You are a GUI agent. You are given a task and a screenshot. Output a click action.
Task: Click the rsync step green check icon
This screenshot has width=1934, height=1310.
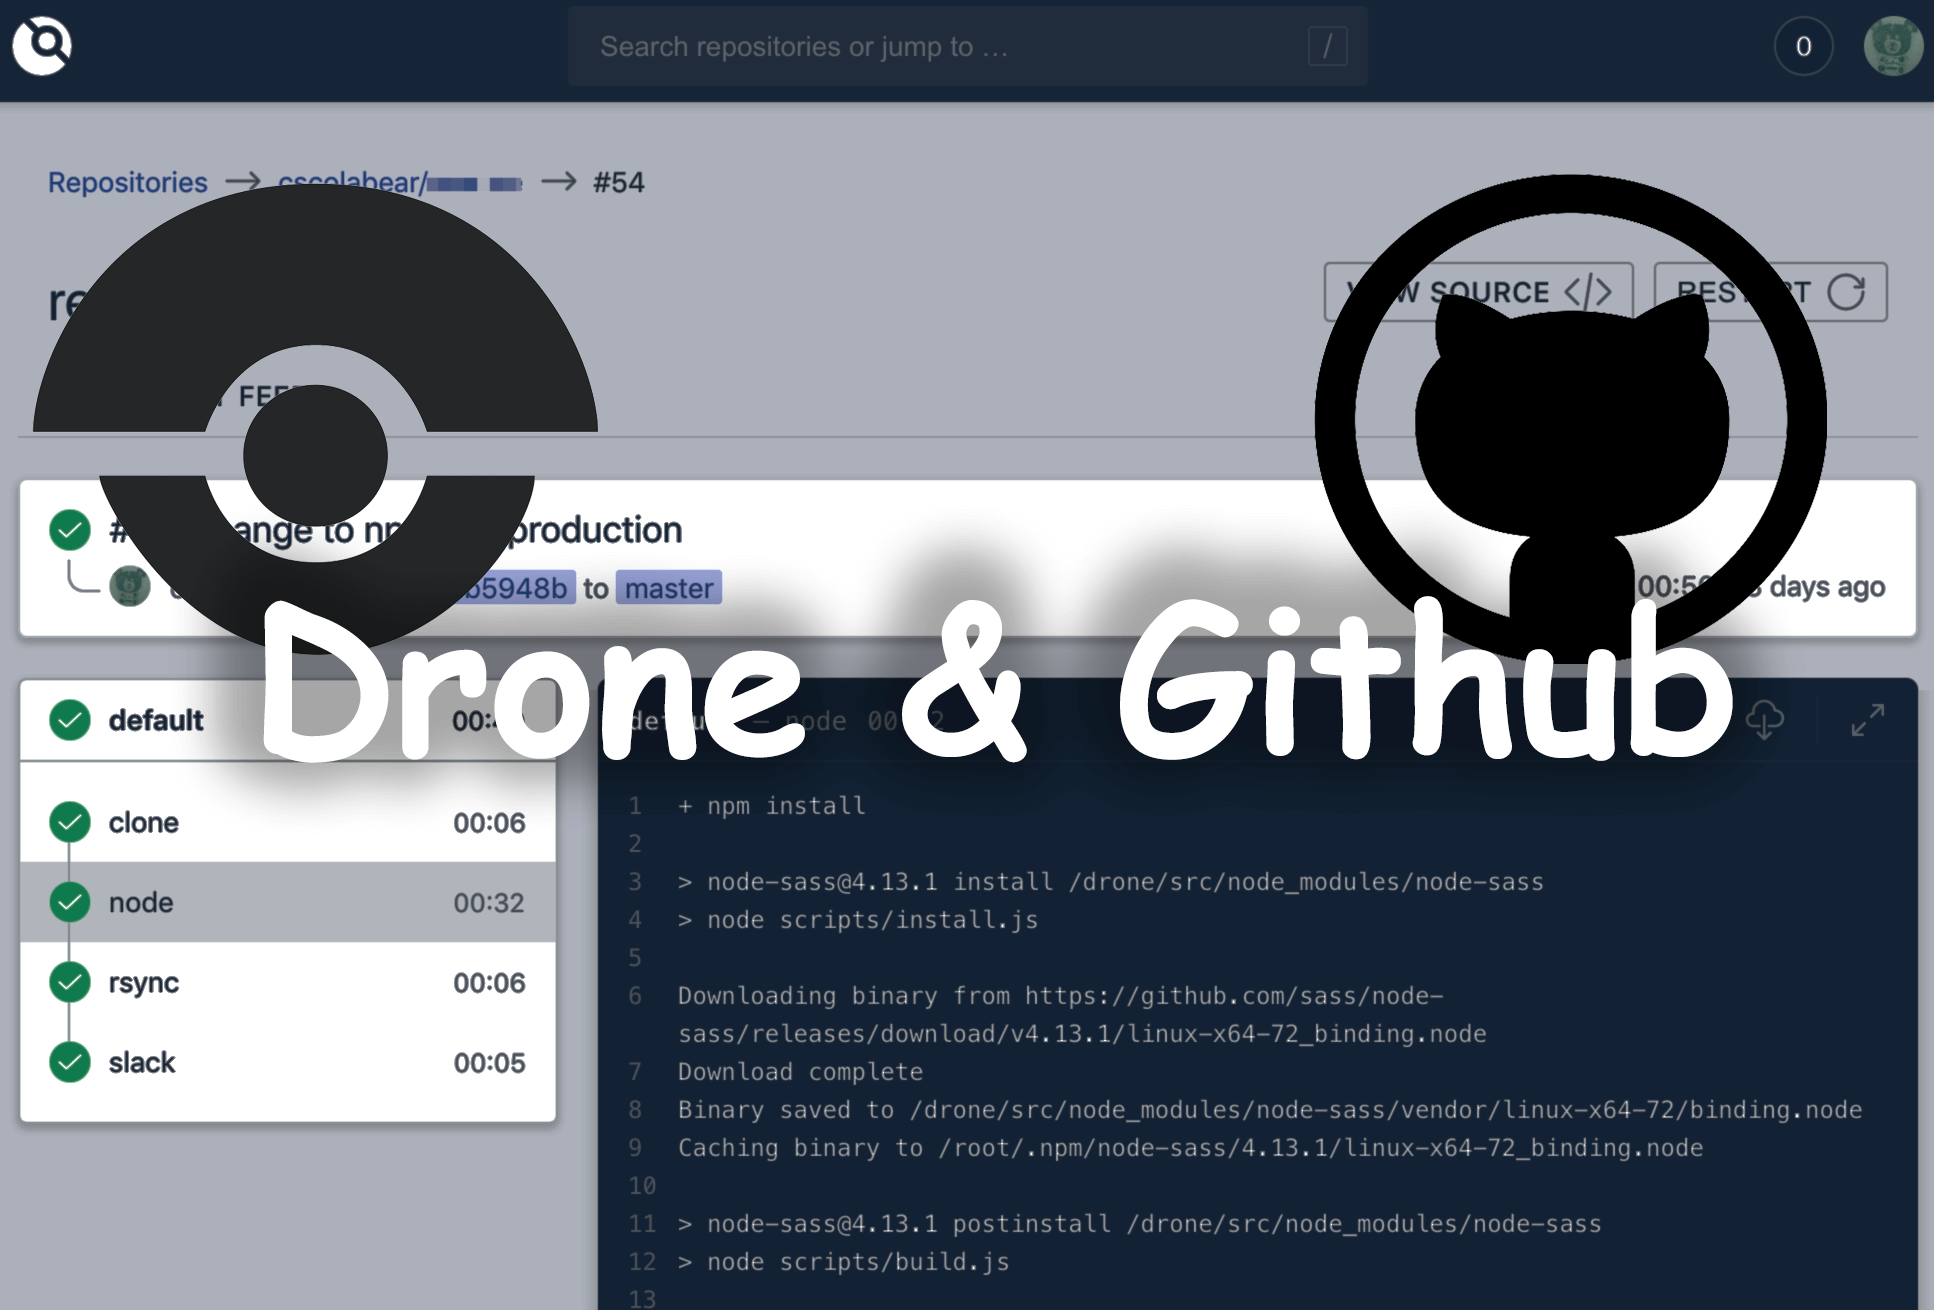coord(70,982)
